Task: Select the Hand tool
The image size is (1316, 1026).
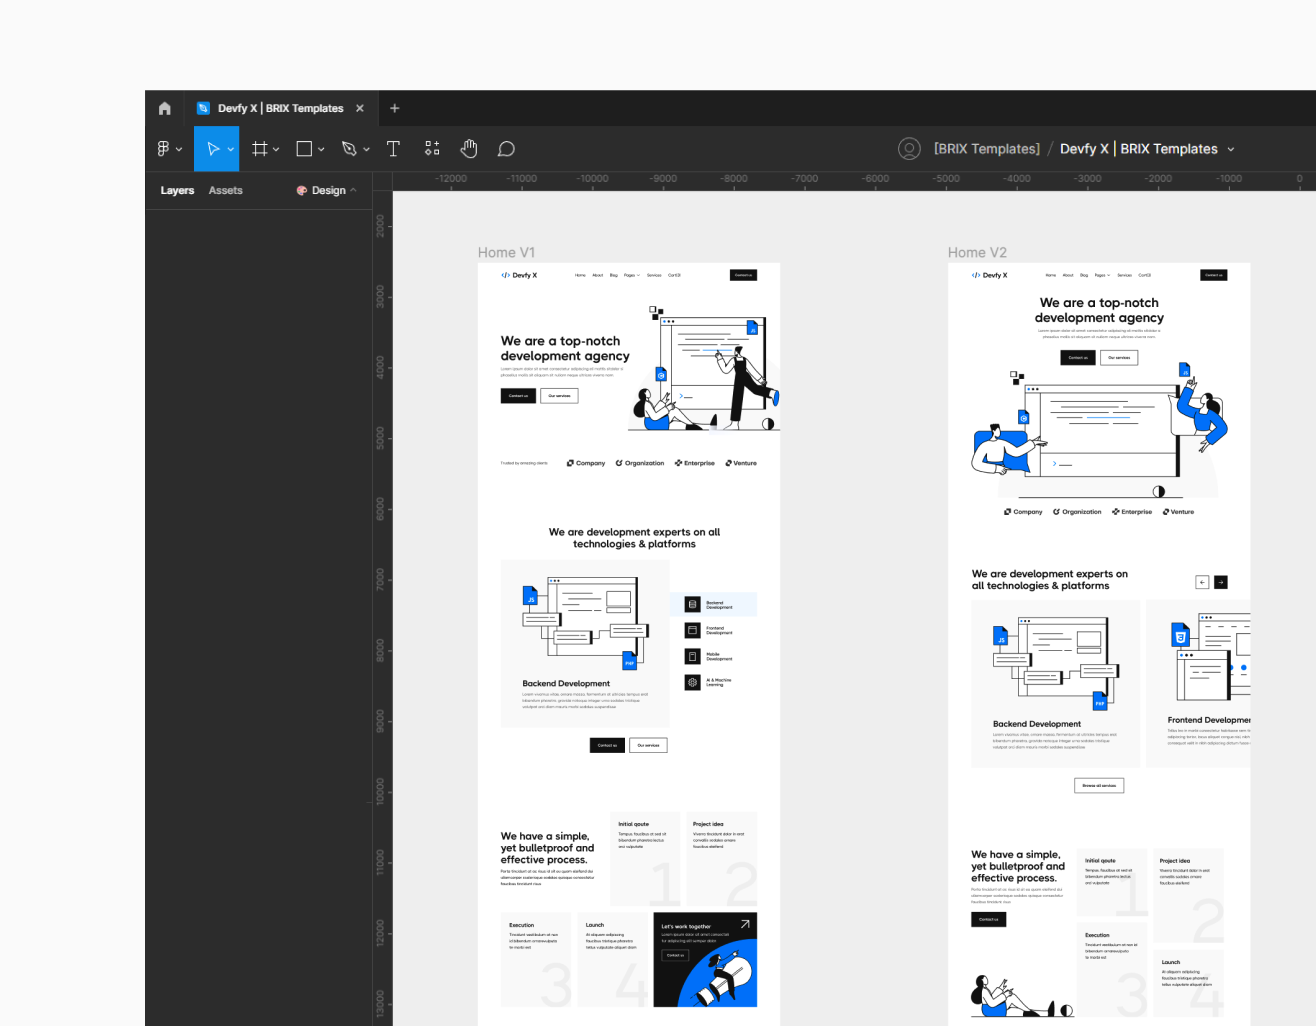Action: pyautogui.click(x=468, y=148)
